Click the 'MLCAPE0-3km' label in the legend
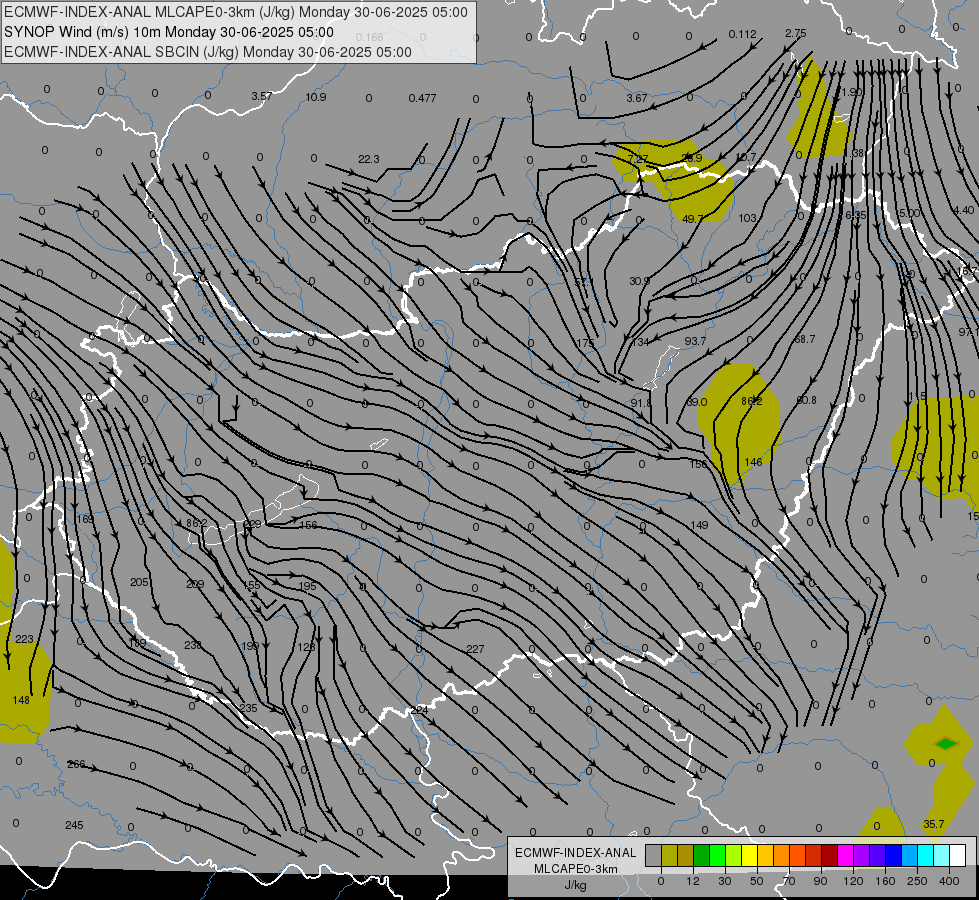 [576, 869]
